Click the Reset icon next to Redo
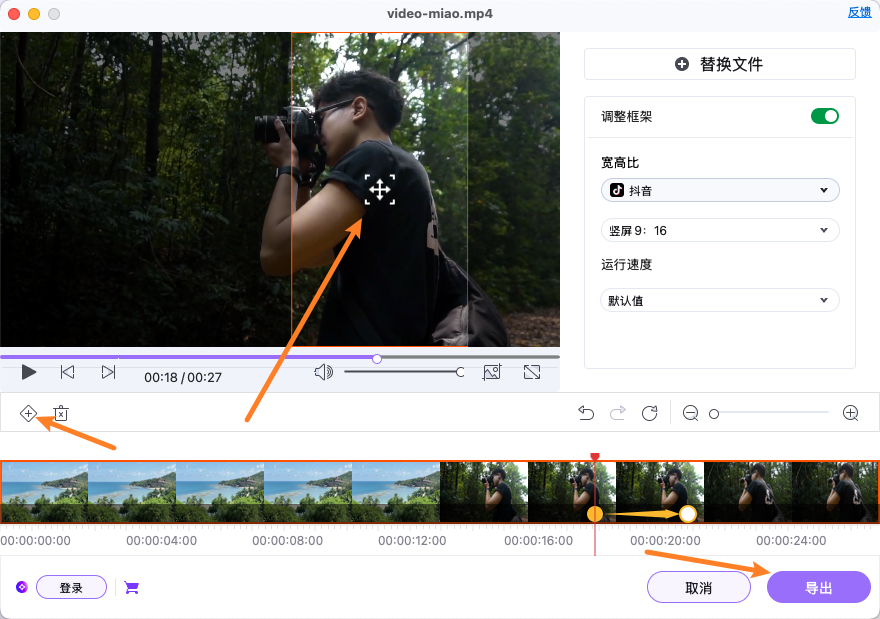Viewport: 880px width, 619px height. 649,412
